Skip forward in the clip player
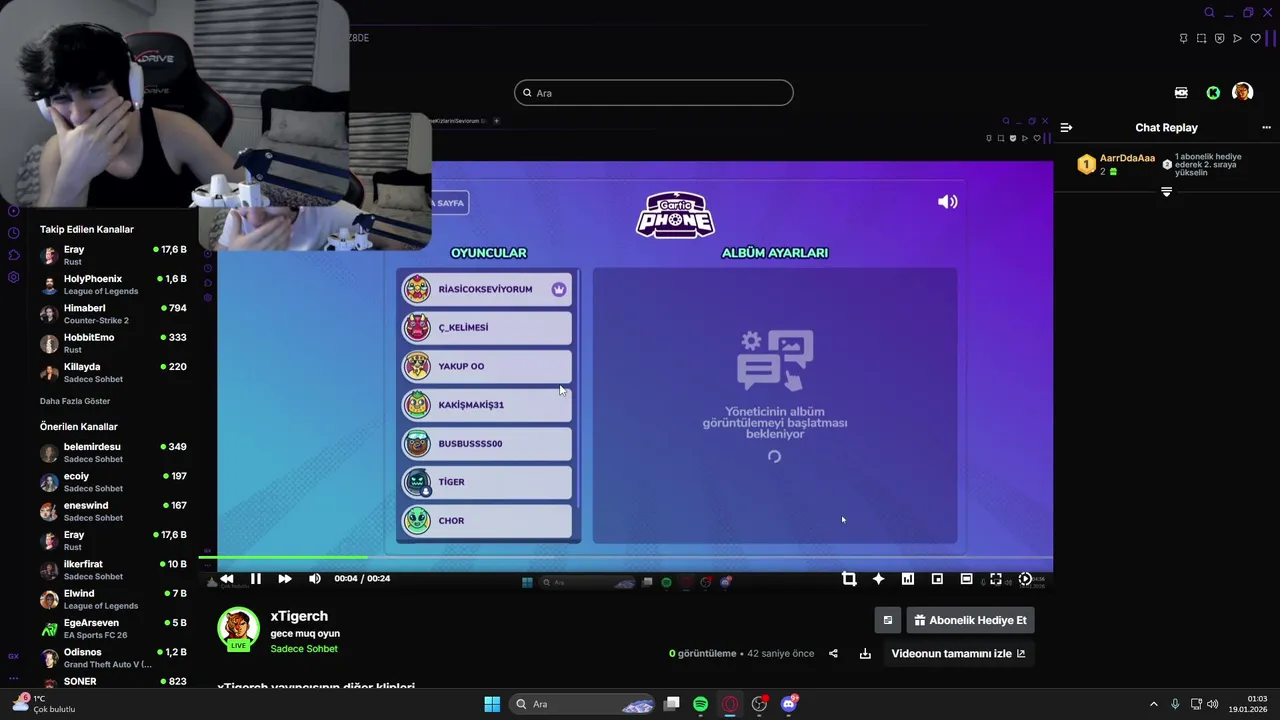Screen dimensions: 1280x720 (285, 579)
